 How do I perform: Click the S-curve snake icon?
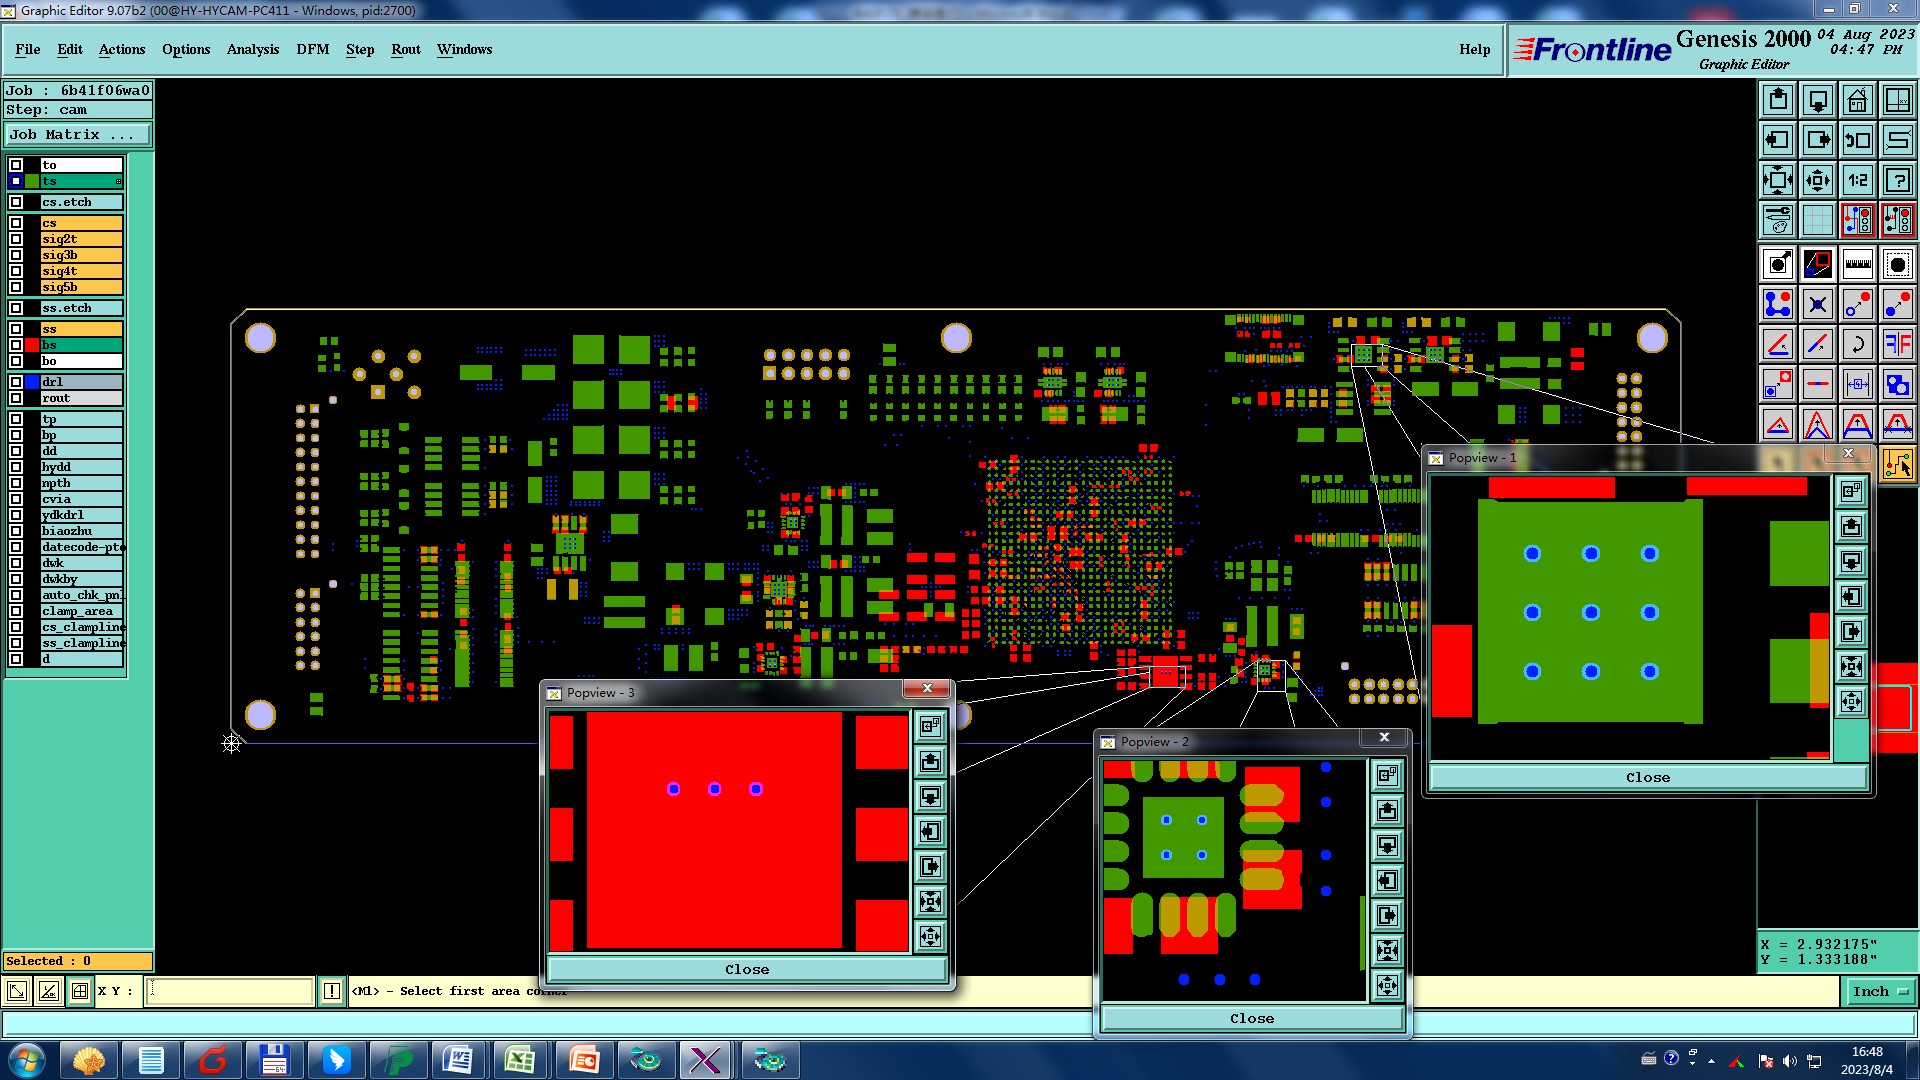pos(1898,140)
